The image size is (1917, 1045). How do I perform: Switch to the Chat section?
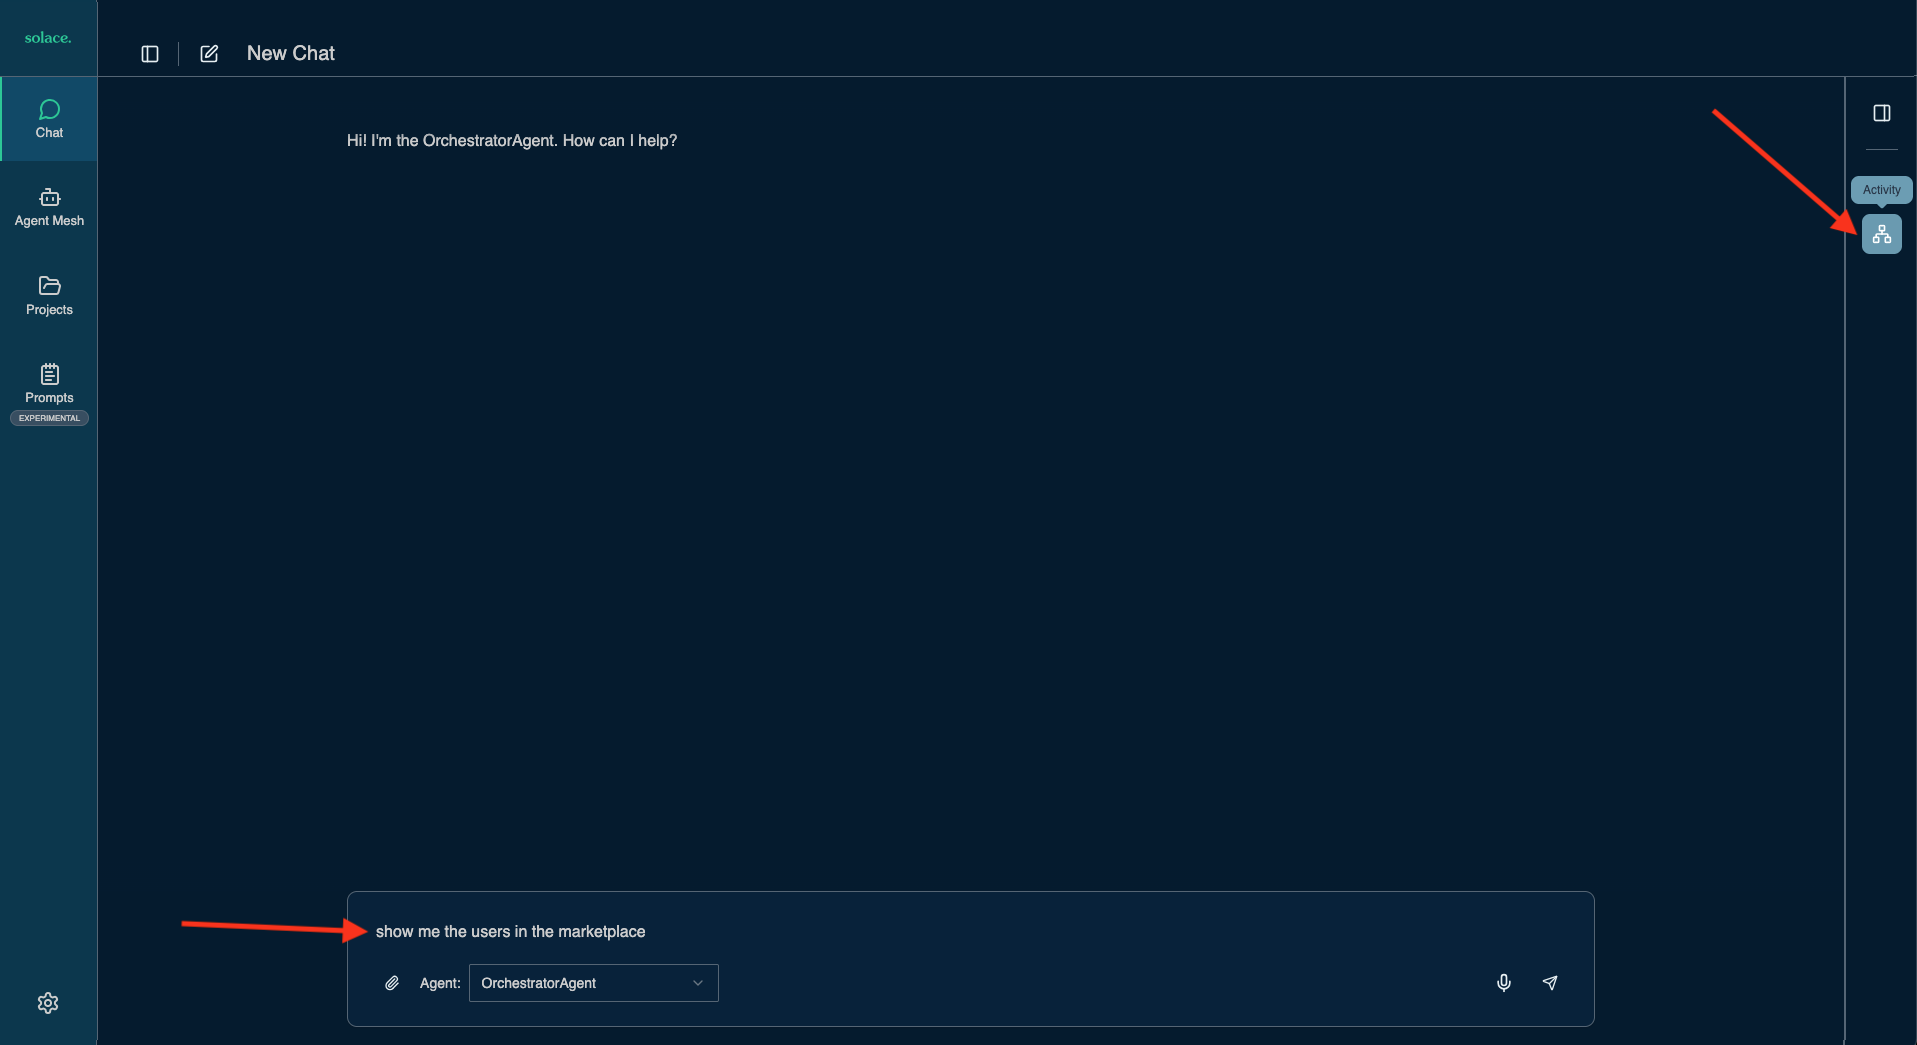point(48,117)
